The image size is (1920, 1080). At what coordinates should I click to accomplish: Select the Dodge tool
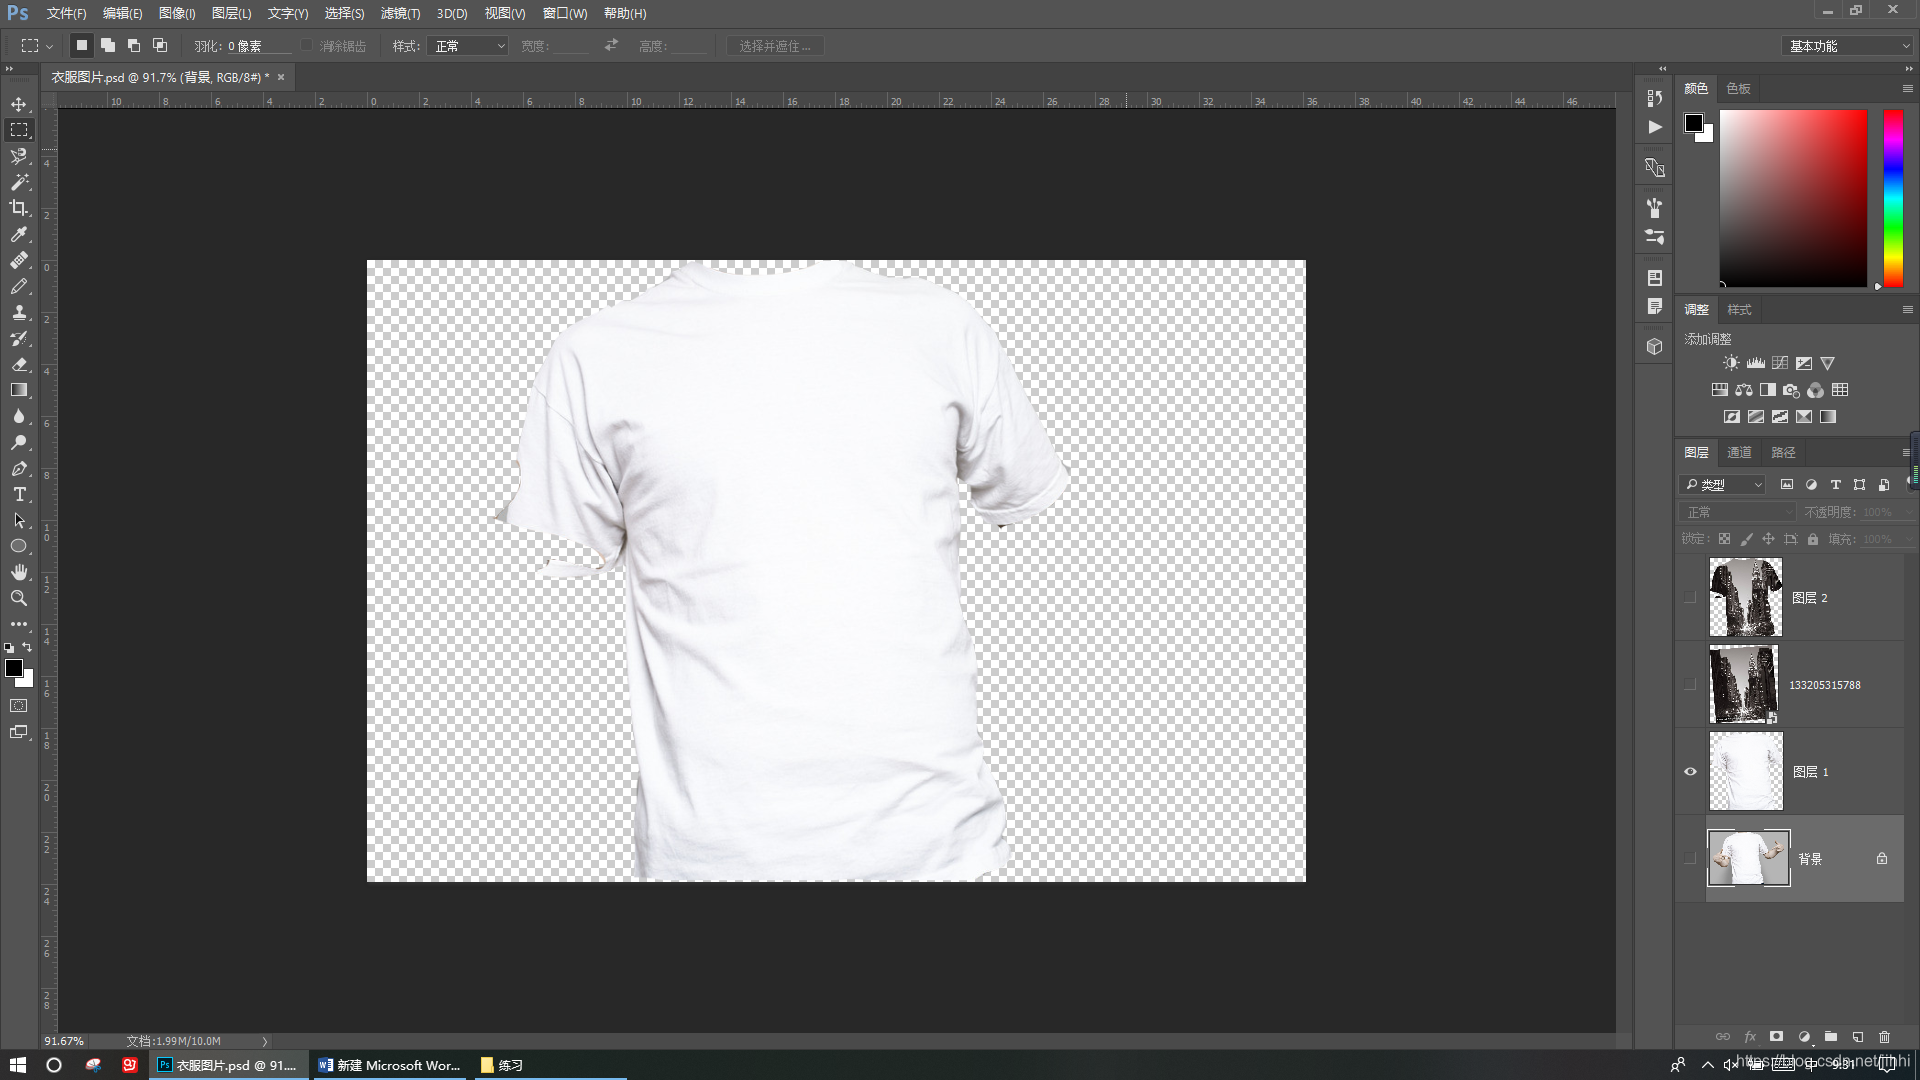pos(19,442)
